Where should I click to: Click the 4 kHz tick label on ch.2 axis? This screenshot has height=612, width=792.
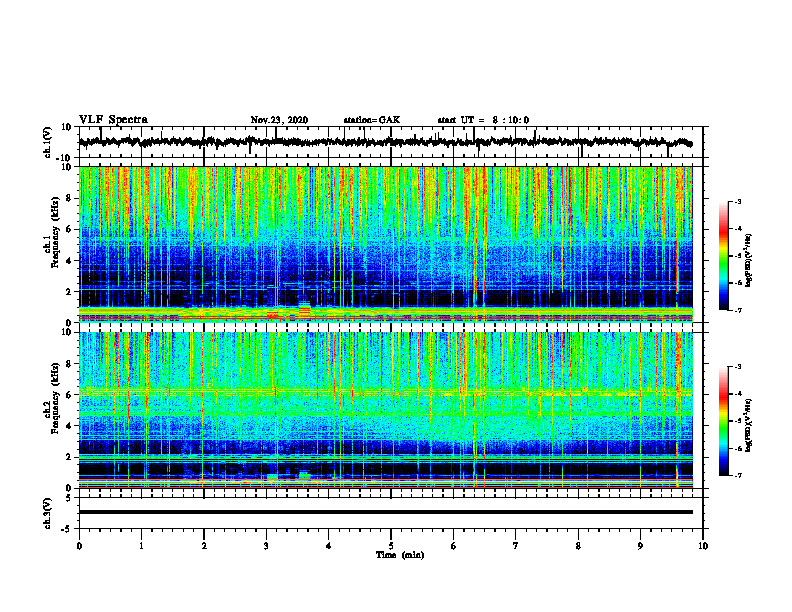[70, 426]
